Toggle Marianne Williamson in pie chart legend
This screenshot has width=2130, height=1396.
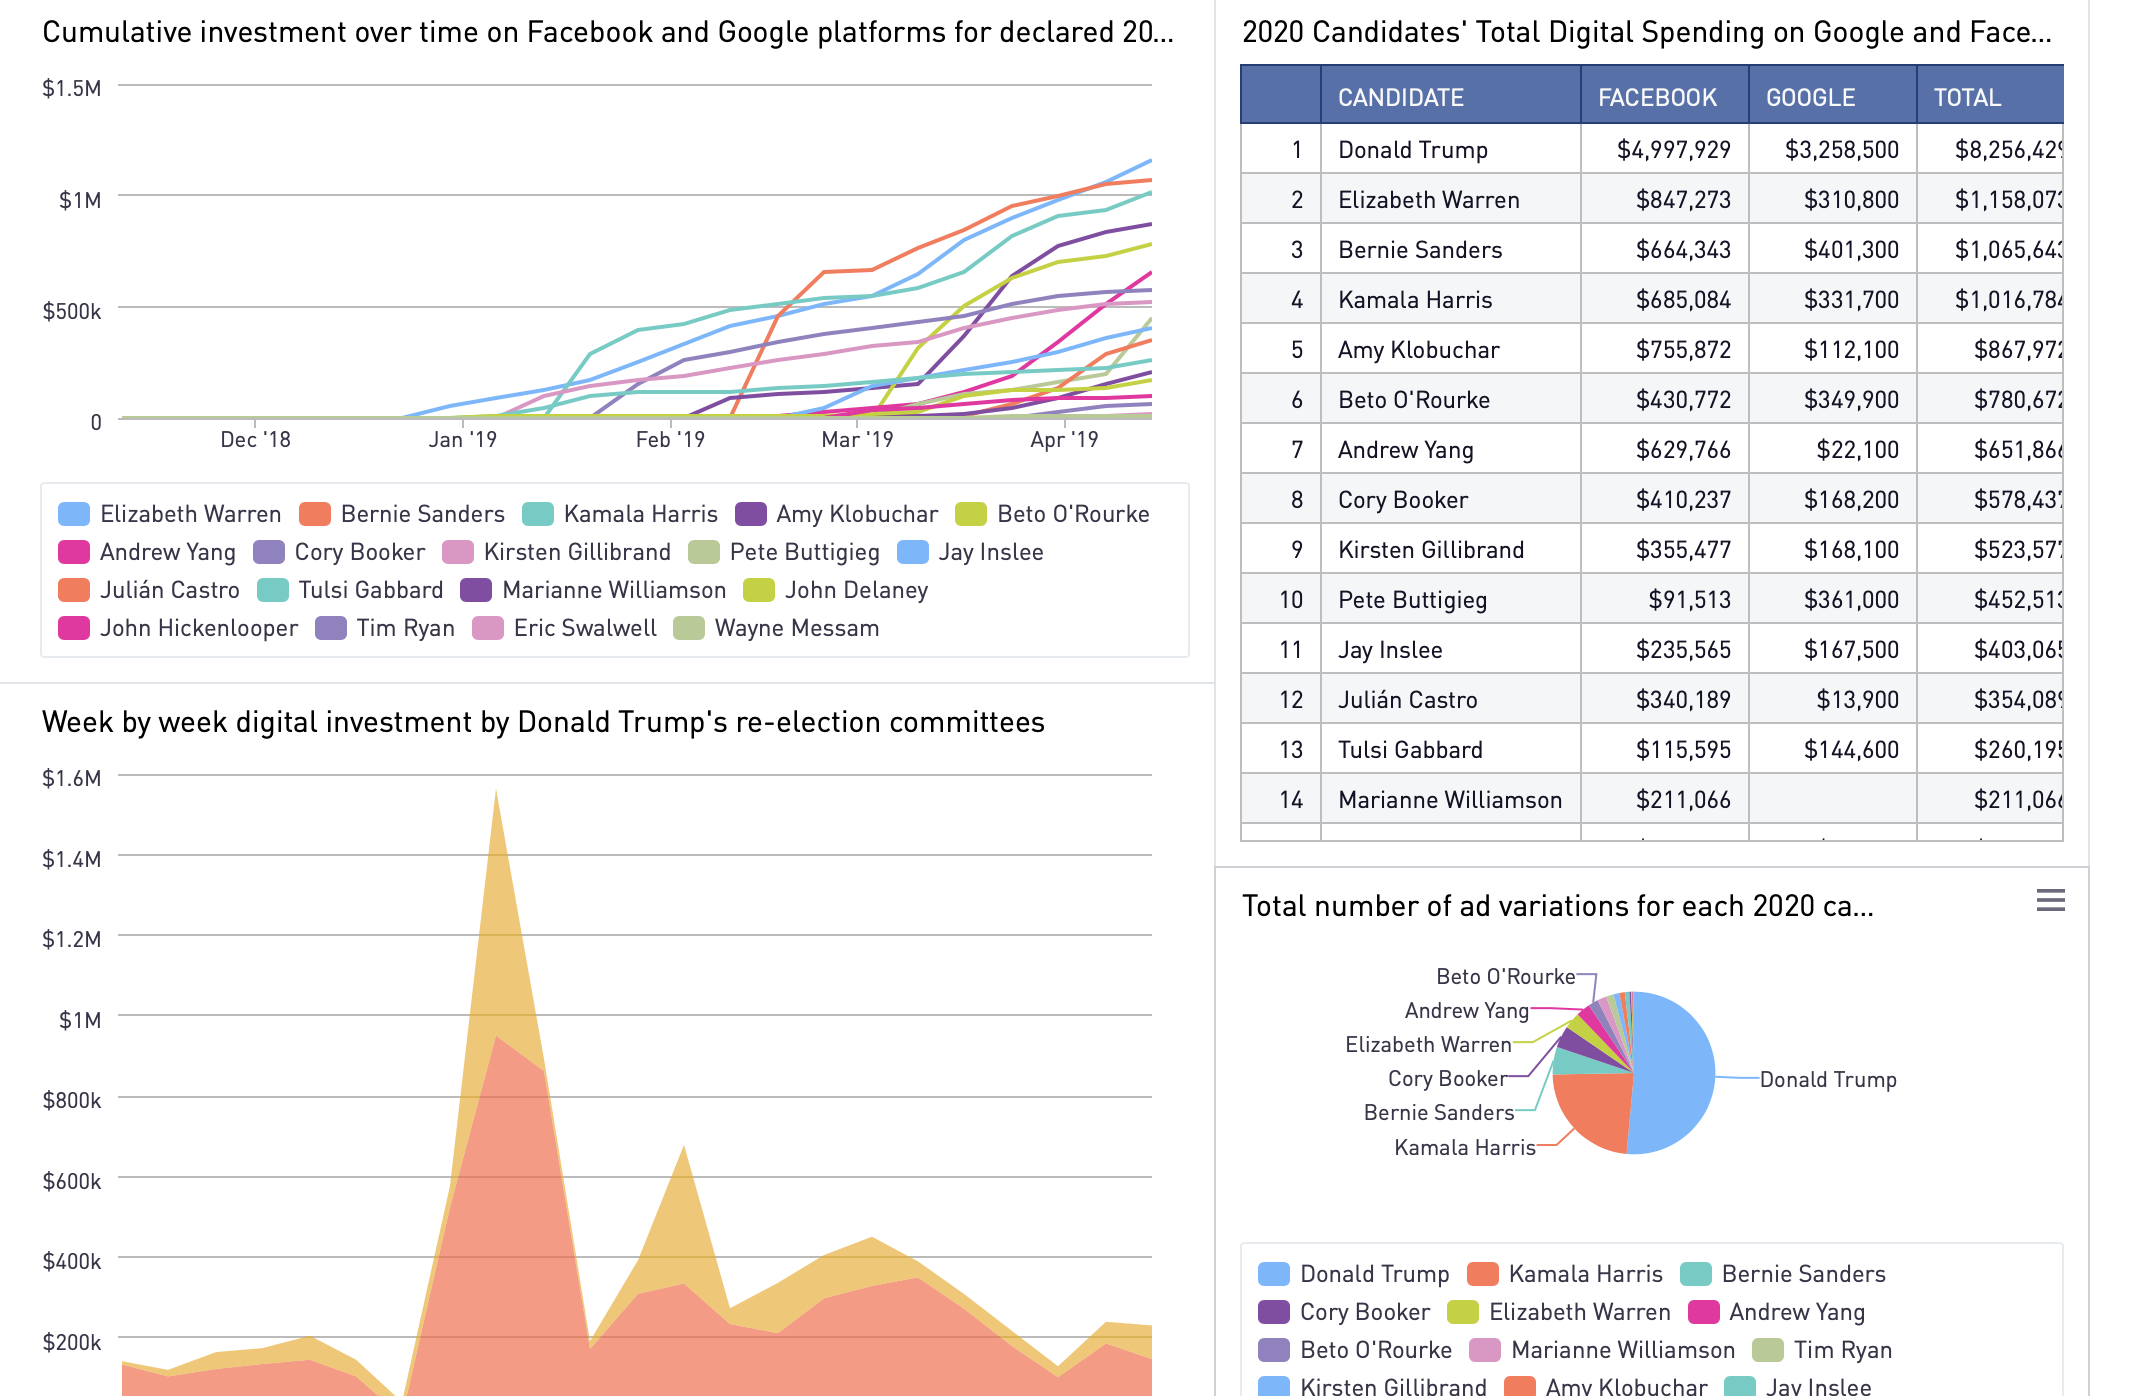click(1603, 1350)
